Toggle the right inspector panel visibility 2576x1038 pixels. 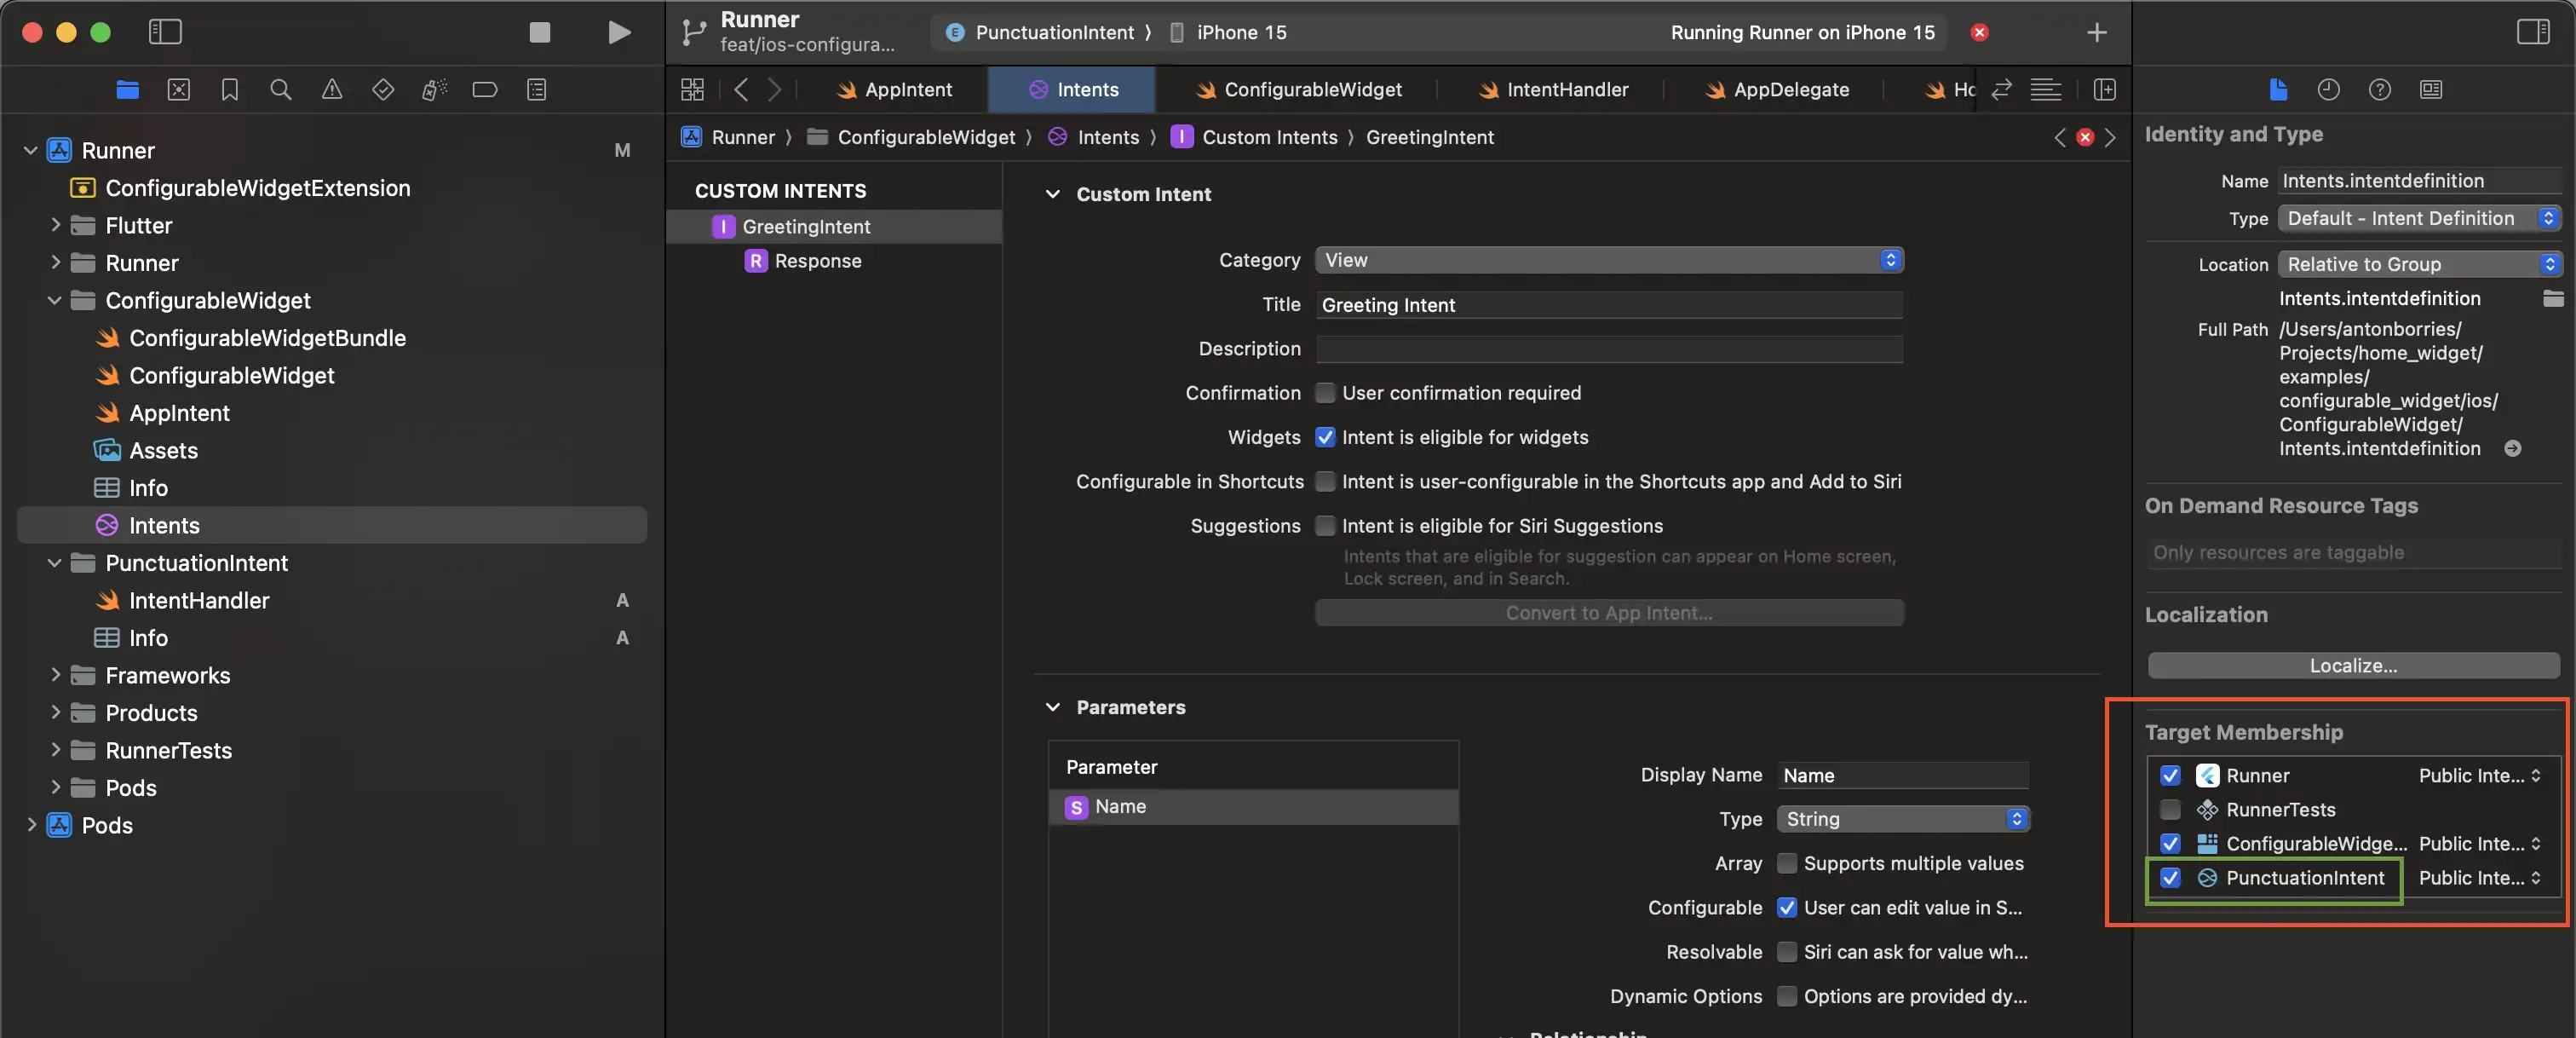(2532, 32)
